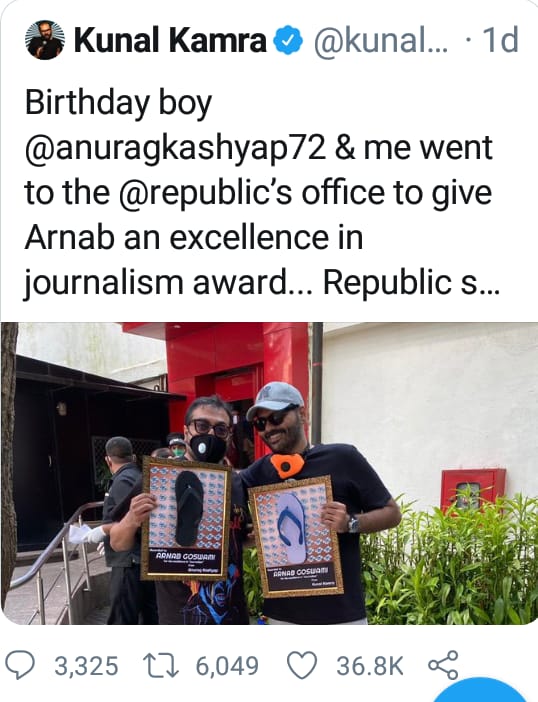Screen dimensions: 538x702
Task: Open Kunal Kamra's profile avatar
Action: pos(45,40)
